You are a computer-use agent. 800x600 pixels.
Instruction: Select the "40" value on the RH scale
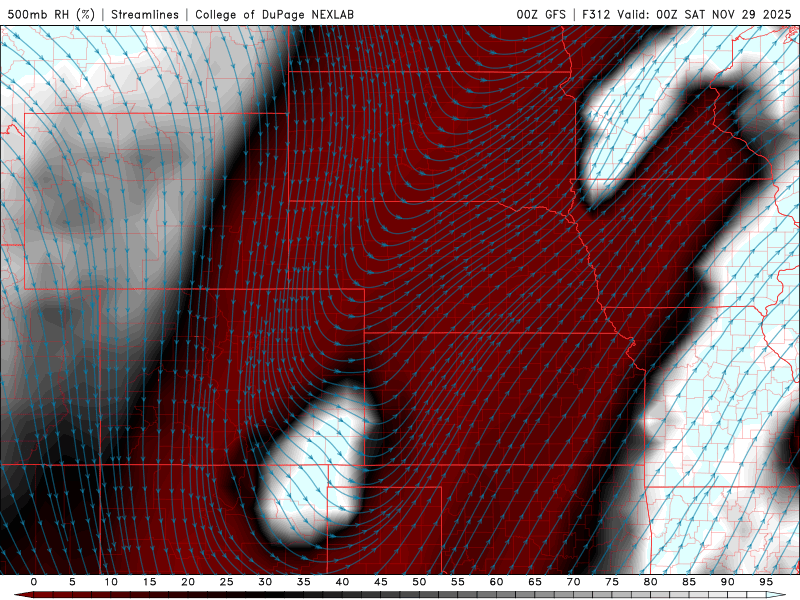coord(342,582)
